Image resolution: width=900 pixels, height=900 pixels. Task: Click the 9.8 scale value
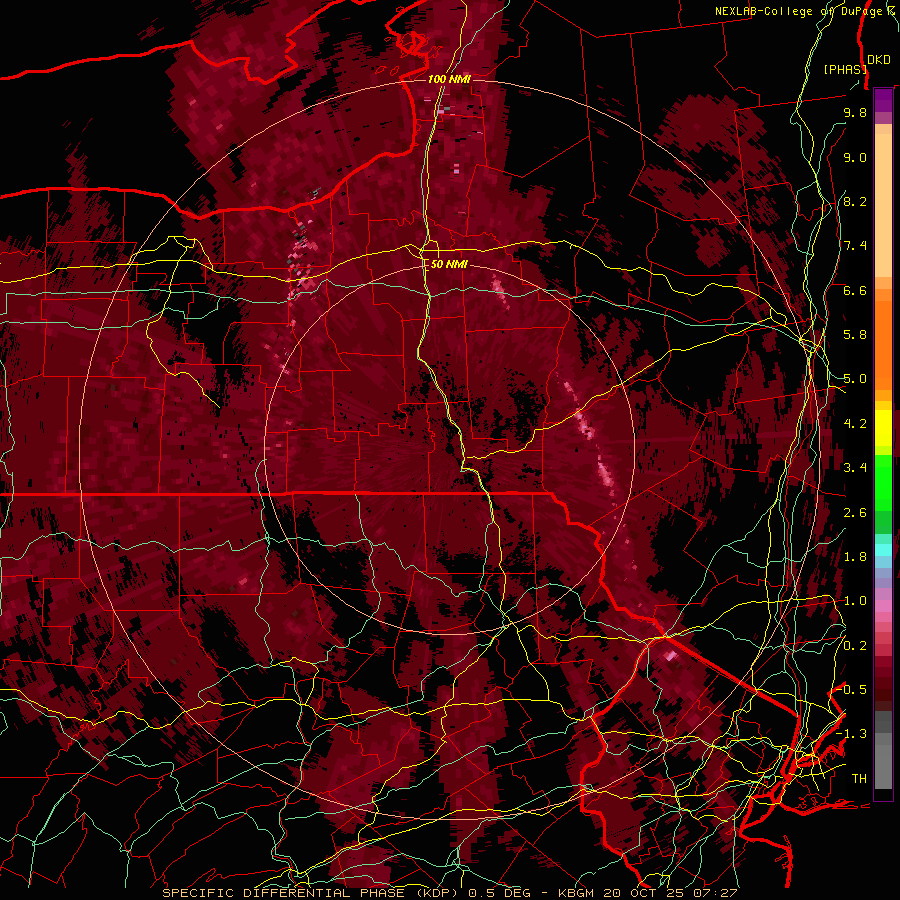tap(855, 112)
